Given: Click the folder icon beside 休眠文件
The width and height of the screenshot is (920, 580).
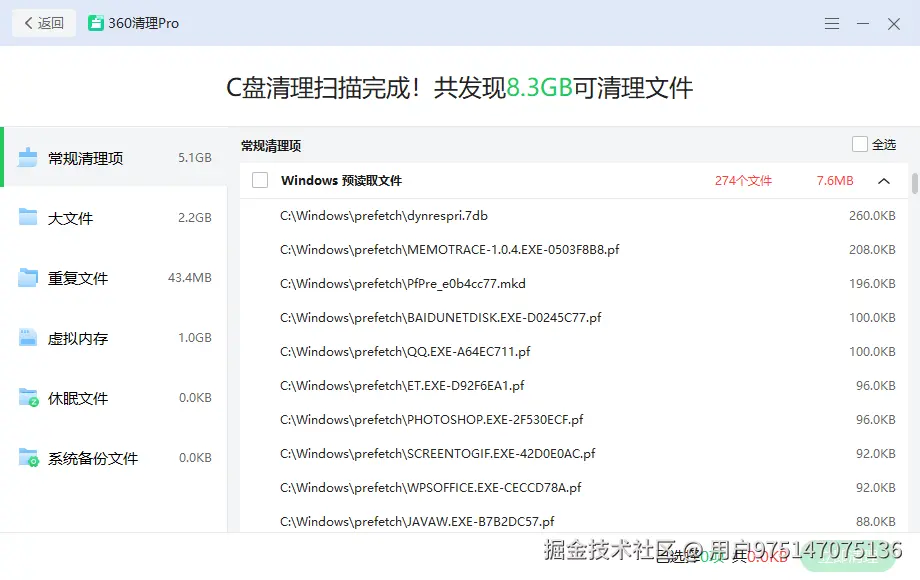Looking at the screenshot, I should pos(28,398).
